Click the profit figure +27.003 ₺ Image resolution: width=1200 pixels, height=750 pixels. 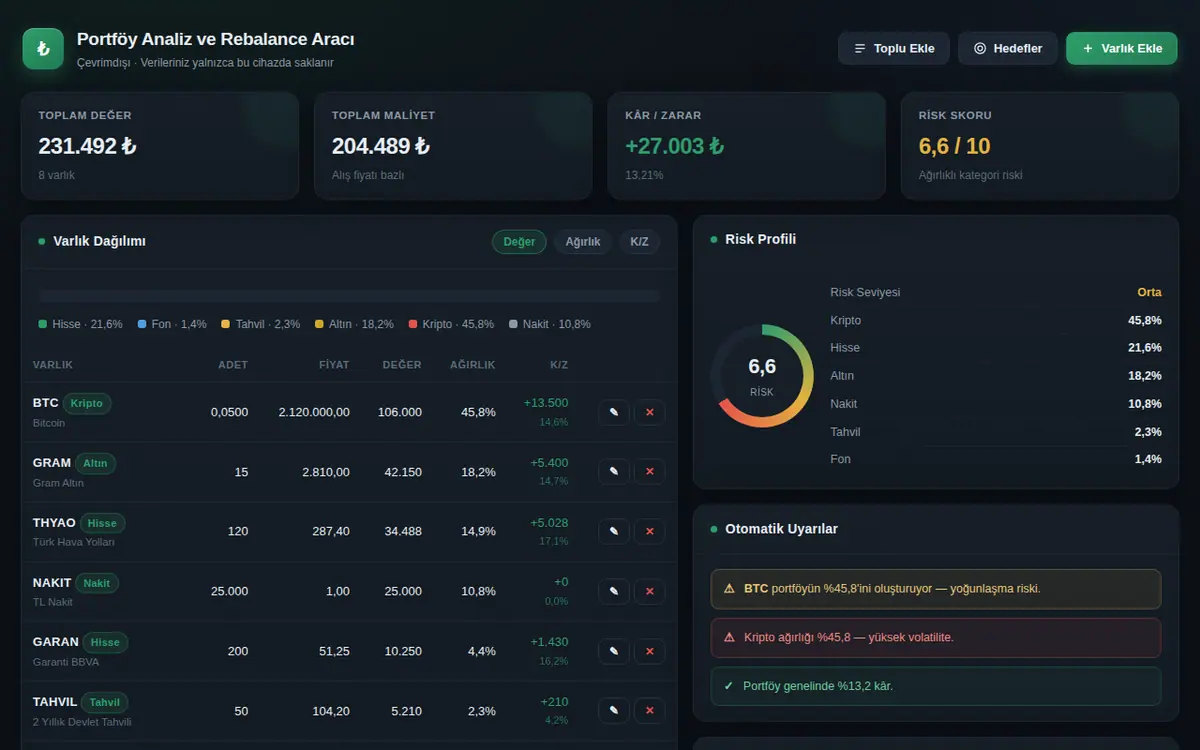(675, 146)
